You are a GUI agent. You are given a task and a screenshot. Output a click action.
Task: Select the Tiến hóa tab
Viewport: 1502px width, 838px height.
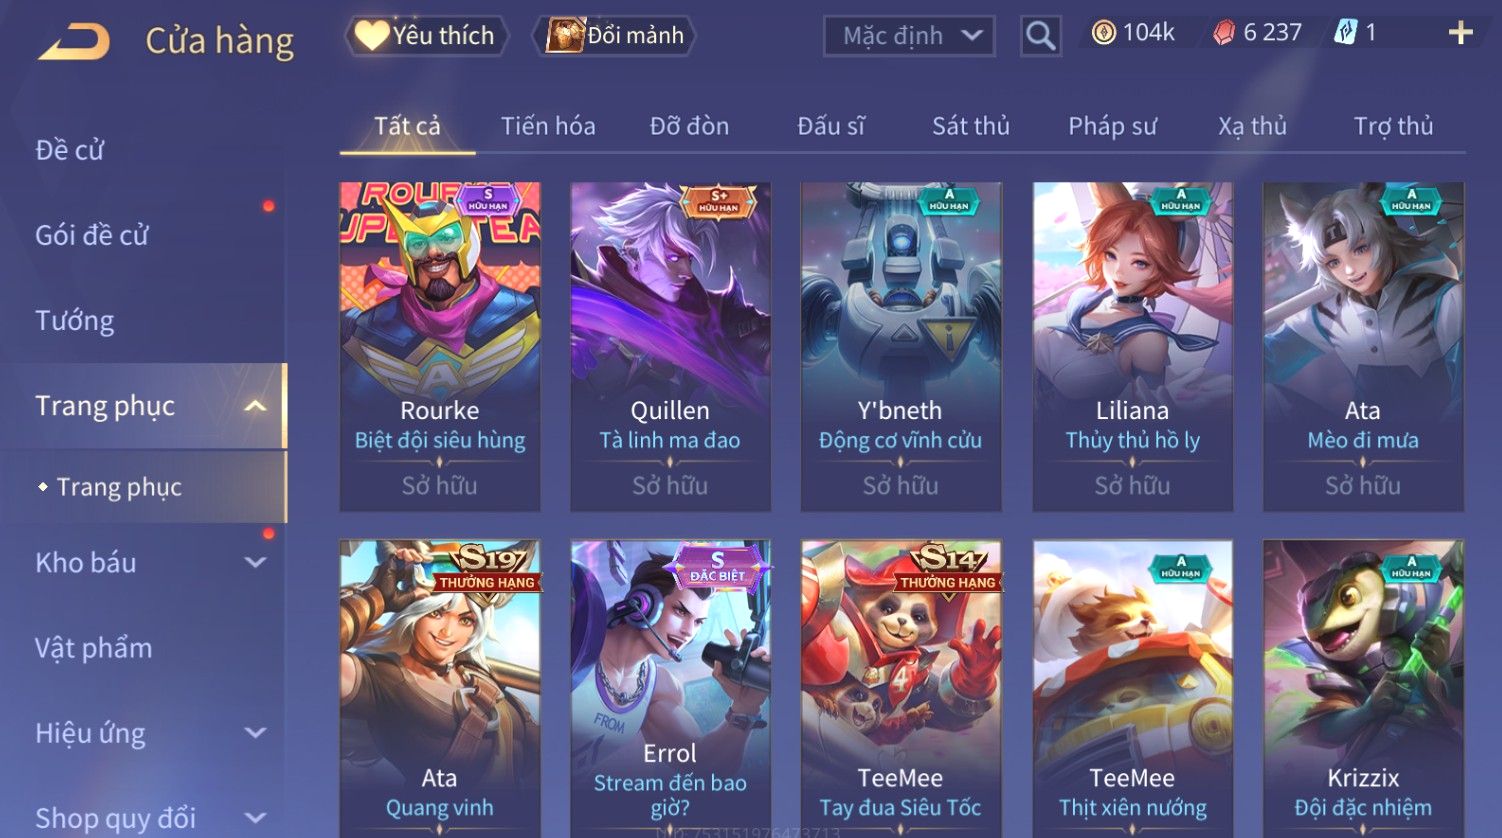point(548,126)
